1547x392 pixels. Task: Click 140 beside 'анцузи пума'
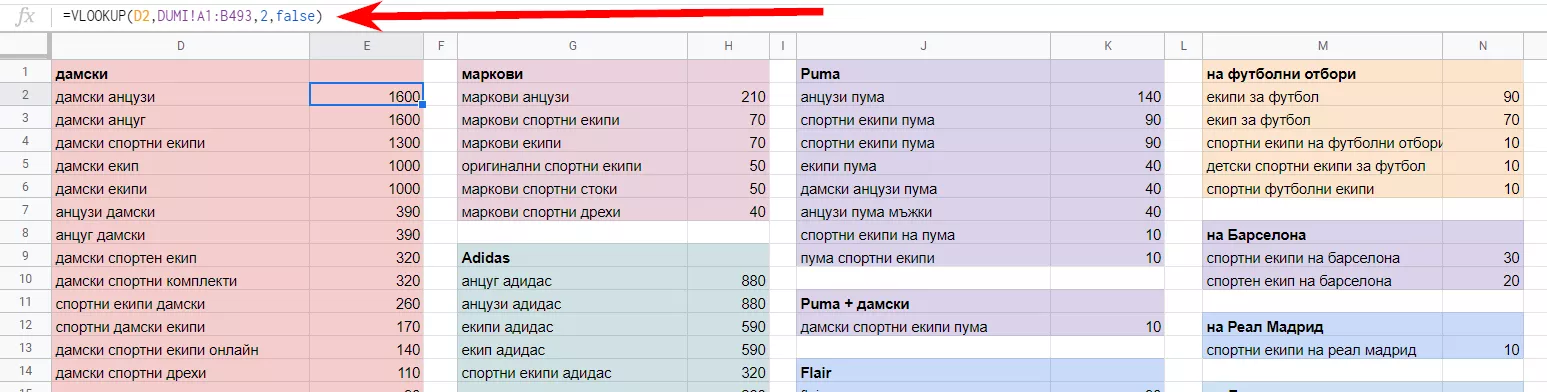[x=1107, y=97]
